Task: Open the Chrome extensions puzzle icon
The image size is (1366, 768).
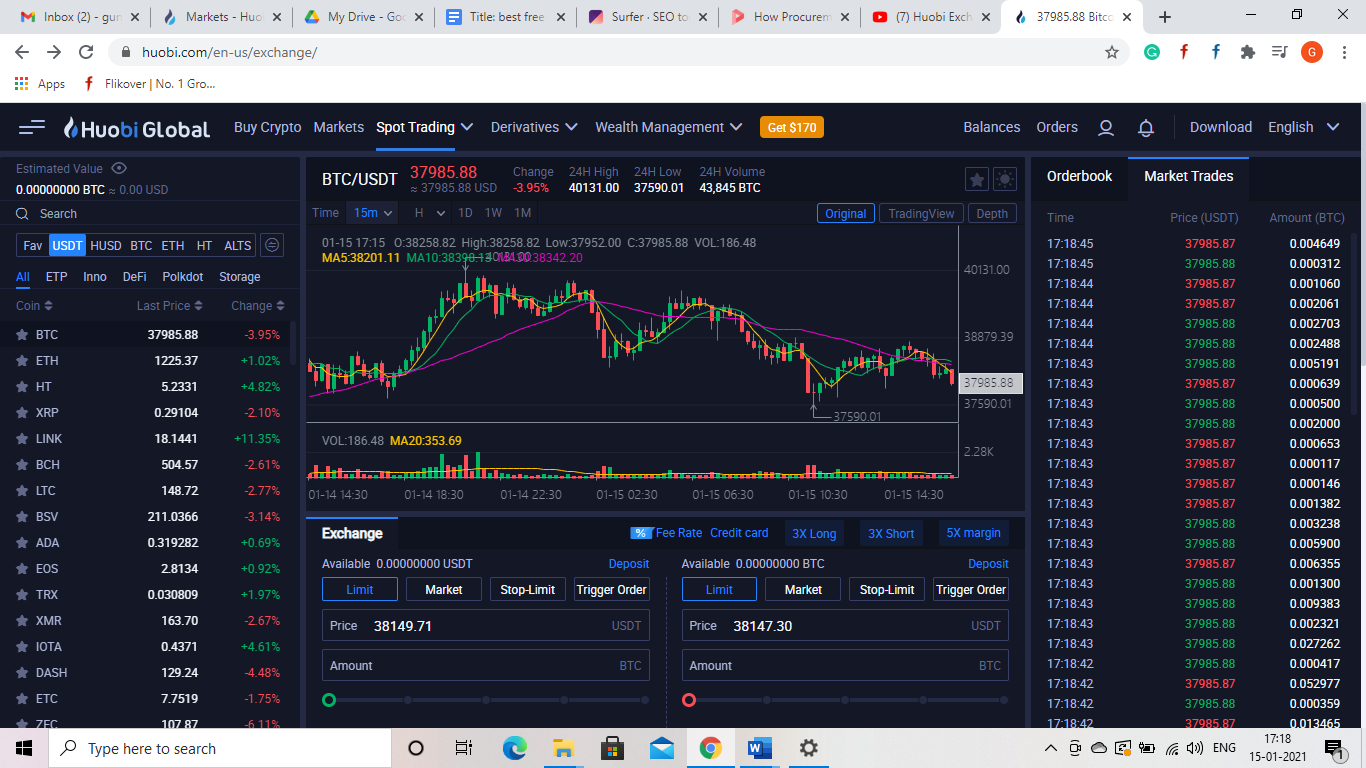Action: (x=1247, y=52)
